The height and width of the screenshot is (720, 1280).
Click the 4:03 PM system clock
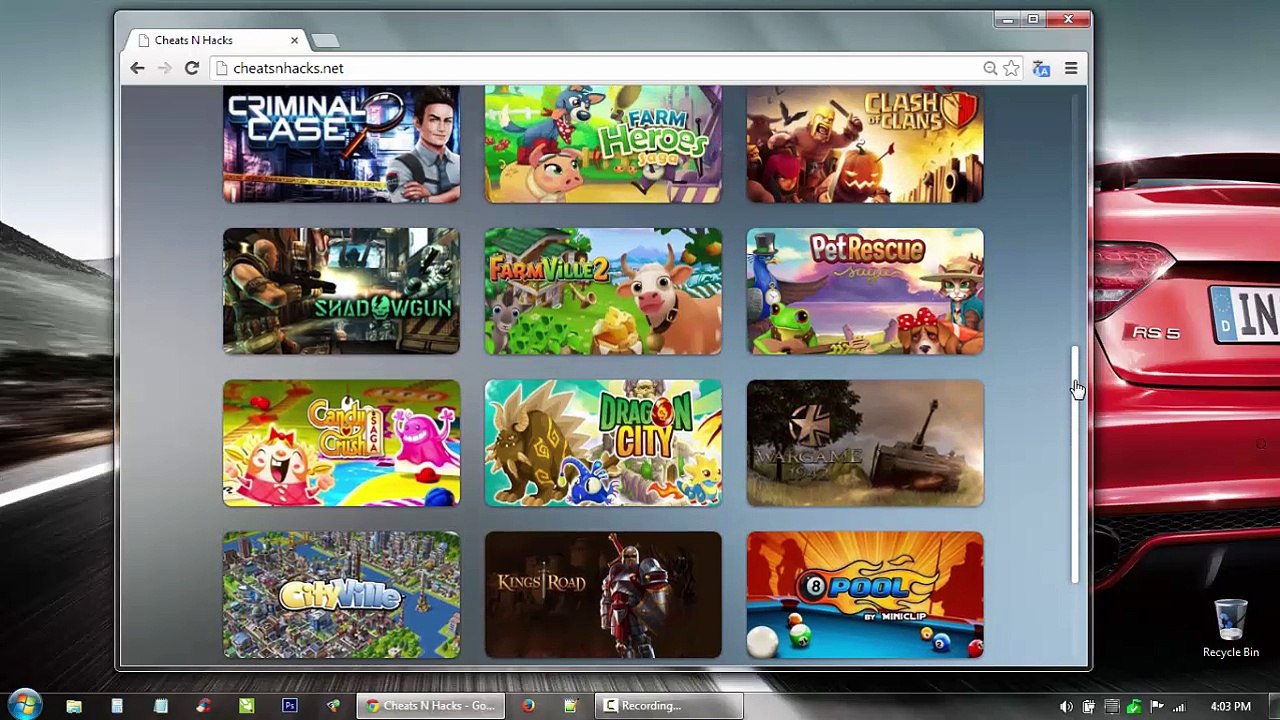[1230, 707]
